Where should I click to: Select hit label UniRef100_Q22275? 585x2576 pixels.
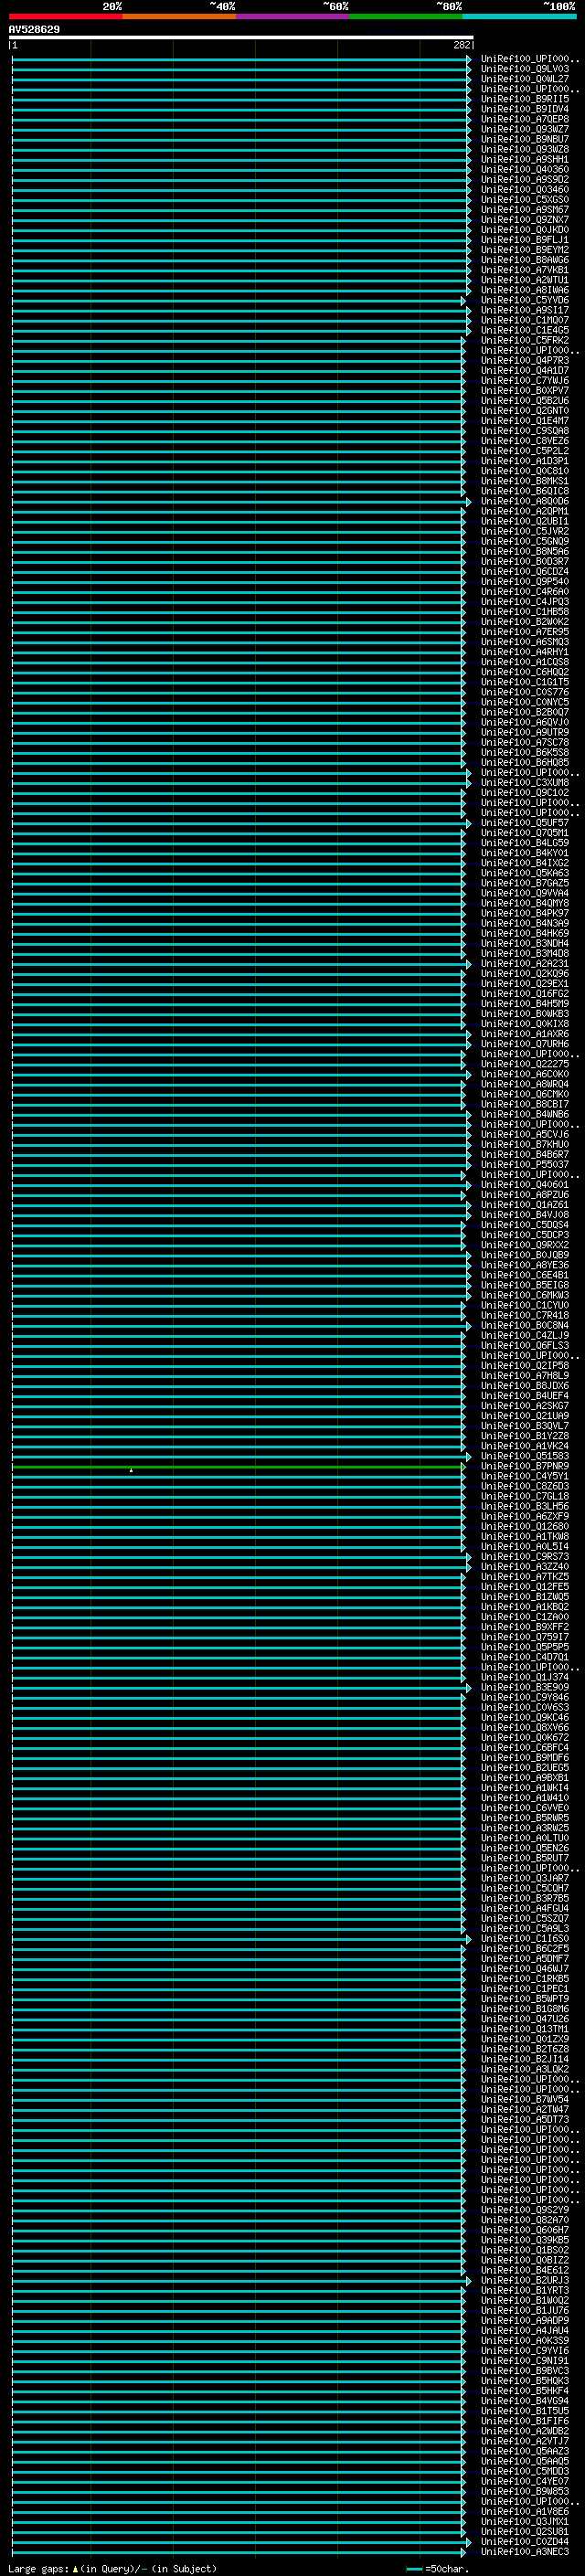[x=524, y=1064]
